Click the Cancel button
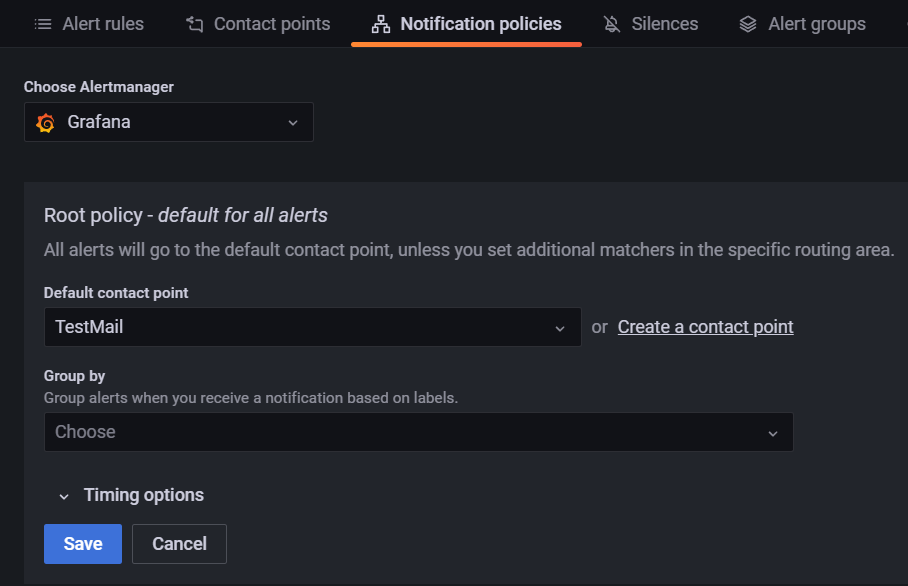Screen dimensions: 908x586 [179, 544]
